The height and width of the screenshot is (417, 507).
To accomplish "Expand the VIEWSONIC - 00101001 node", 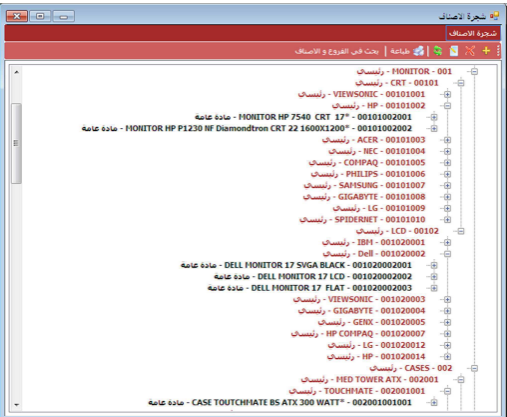I will tap(447, 94).
